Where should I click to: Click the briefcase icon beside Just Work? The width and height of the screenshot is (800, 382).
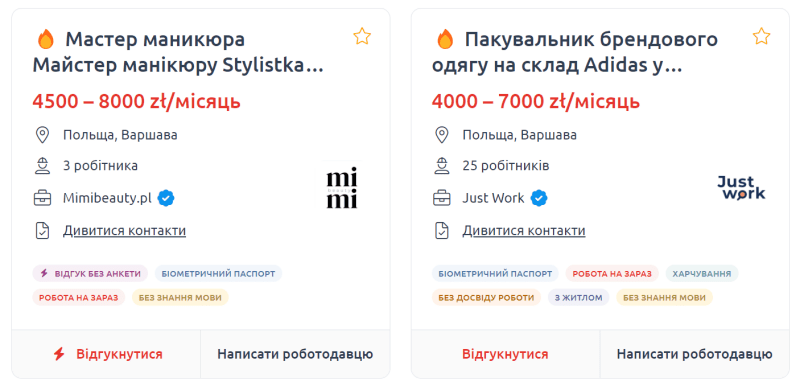coord(441,198)
